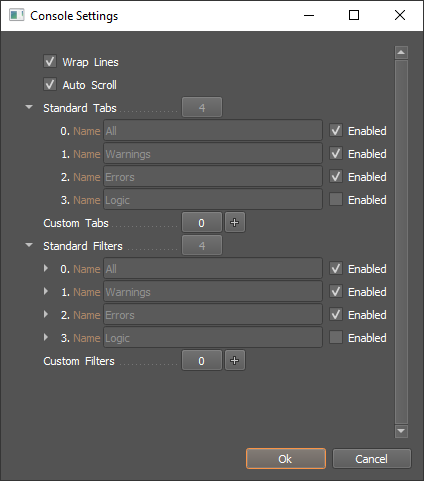Click the Custom Filters count field
The height and width of the screenshot is (481, 424).
(x=202, y=360)
